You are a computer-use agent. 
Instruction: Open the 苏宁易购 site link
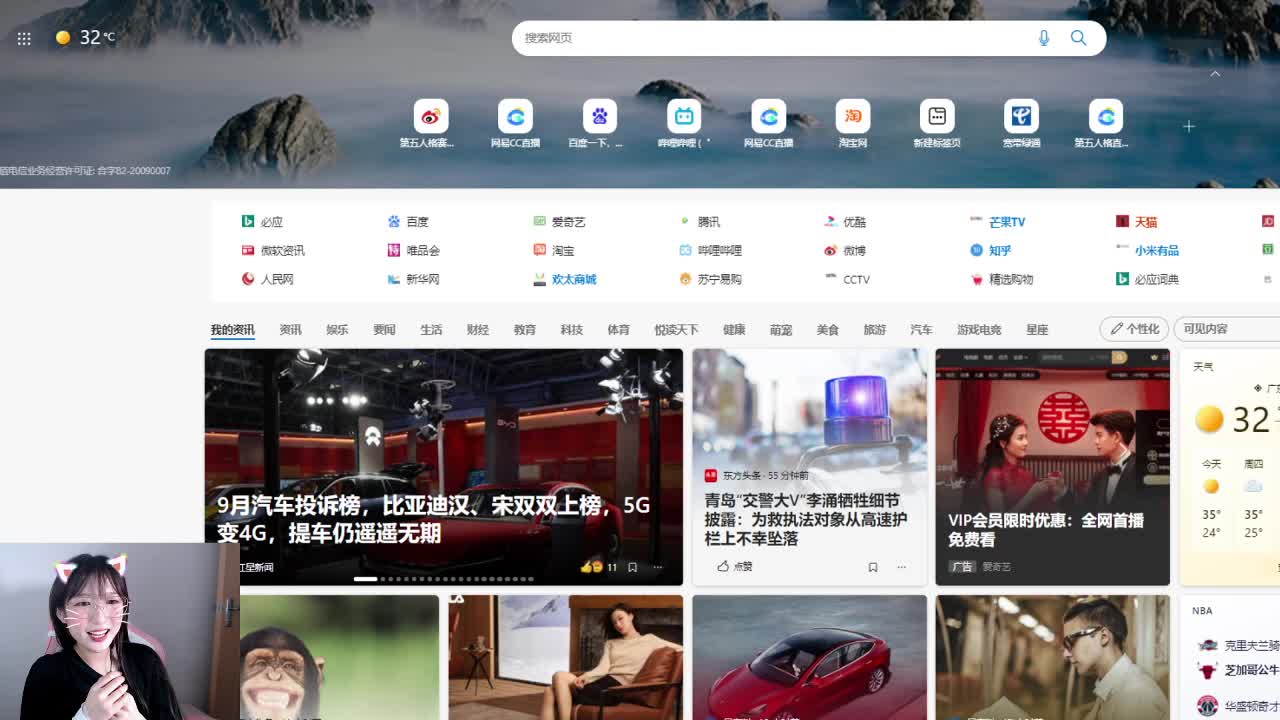pyautogui.click(x=711, y=279)
